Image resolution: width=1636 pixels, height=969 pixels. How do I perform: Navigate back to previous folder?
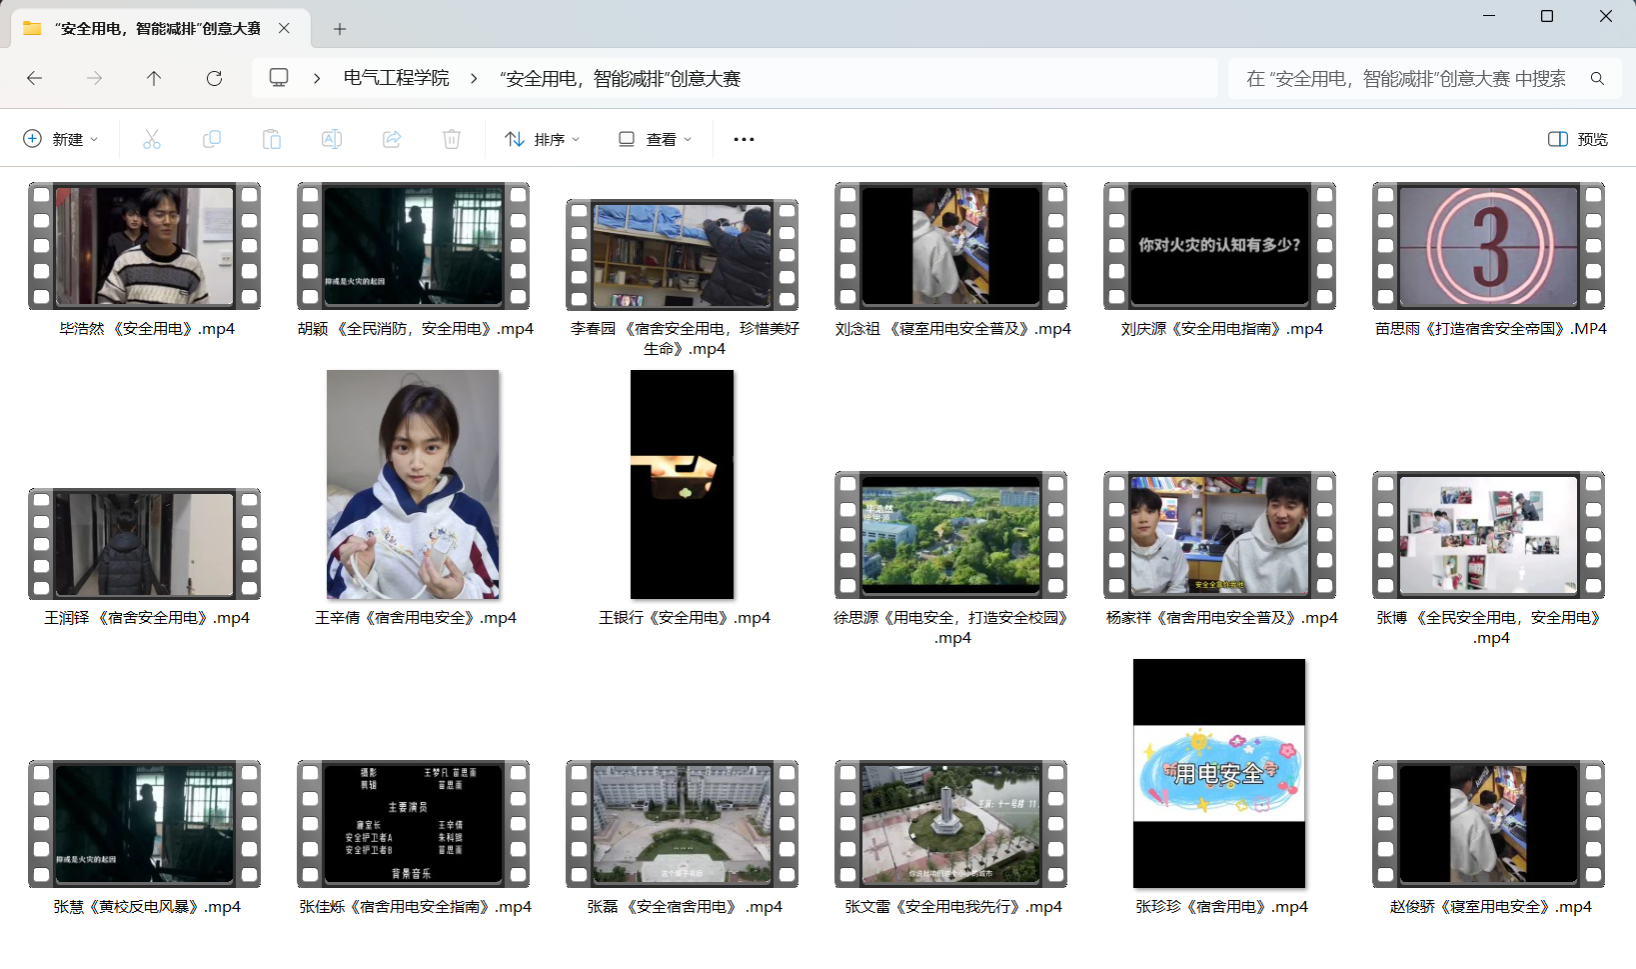point(35,78)
